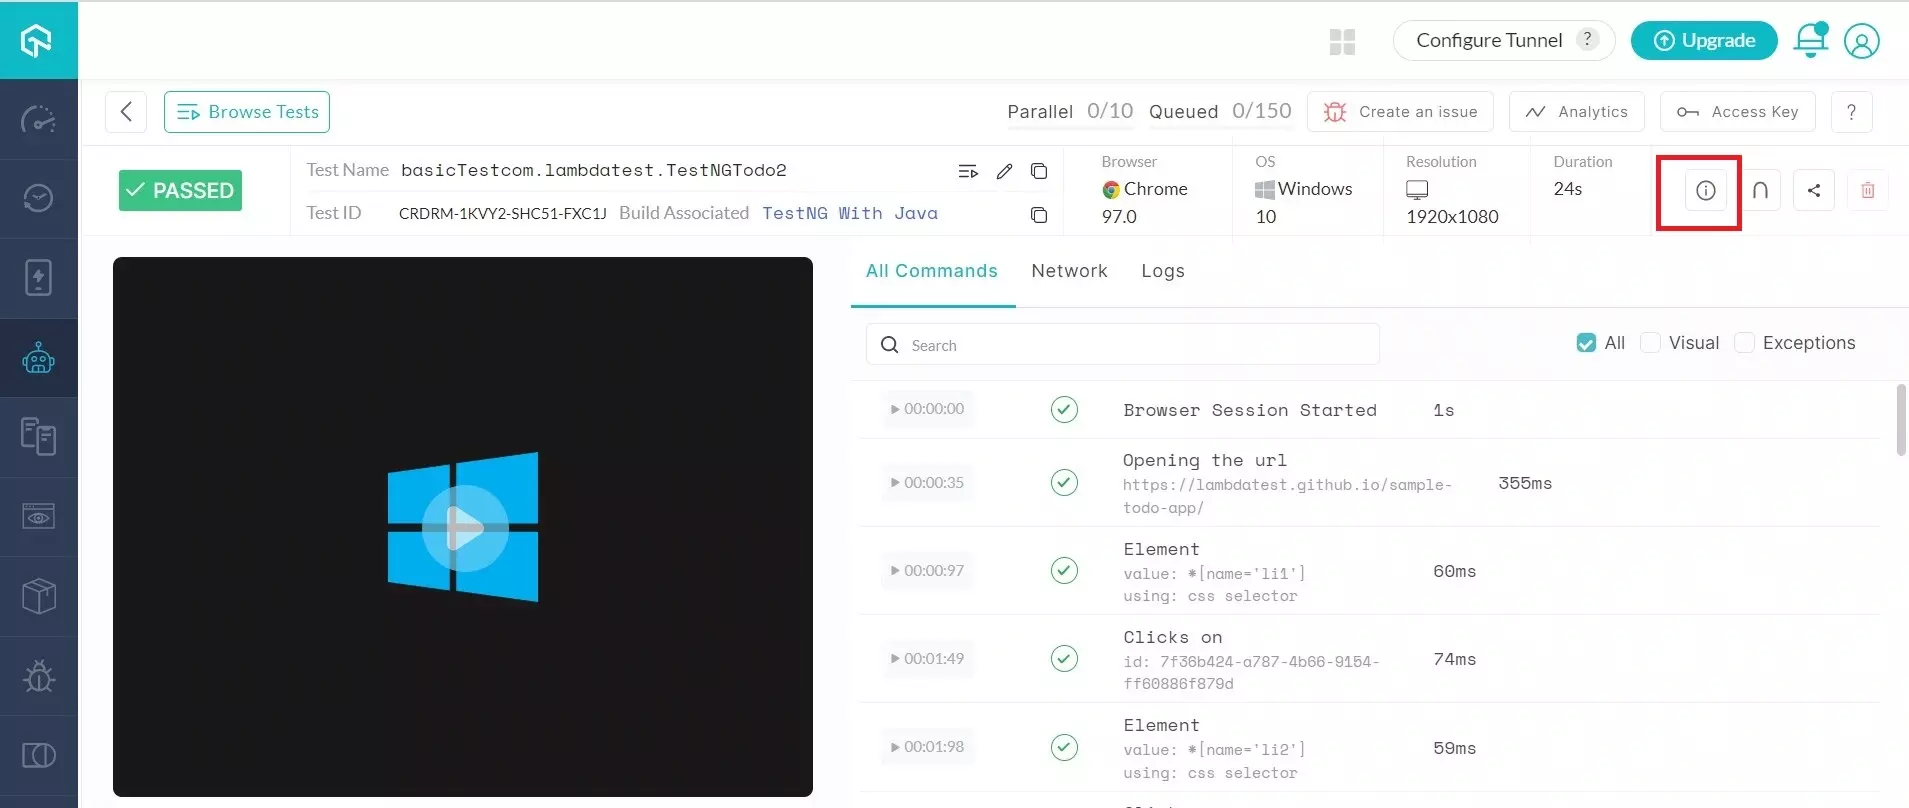The height and width of the screenshot is (808, 1909).
Task: Play the test recording video
Action: [x=464, y=527]
